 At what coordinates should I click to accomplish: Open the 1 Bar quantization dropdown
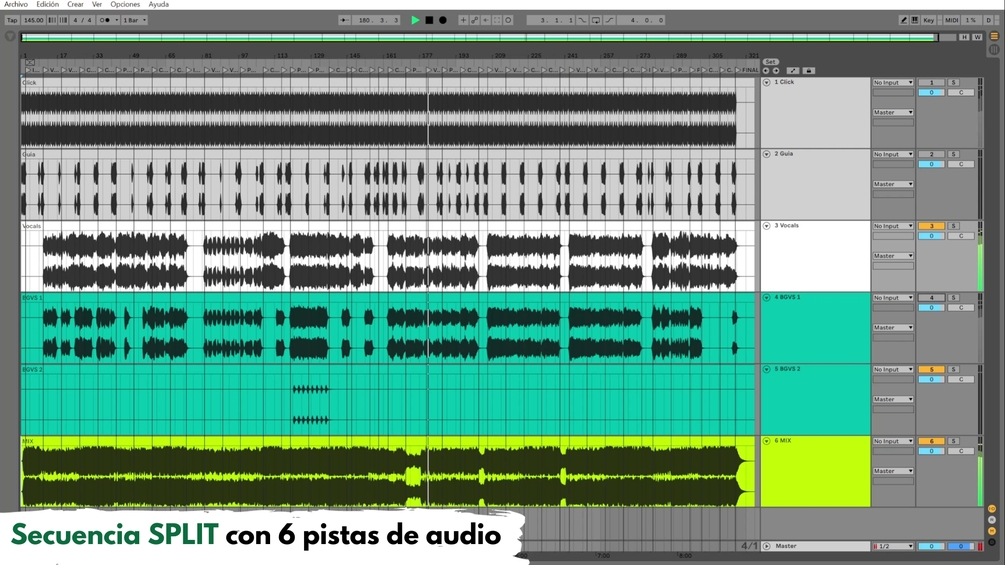tap(135, 20)
